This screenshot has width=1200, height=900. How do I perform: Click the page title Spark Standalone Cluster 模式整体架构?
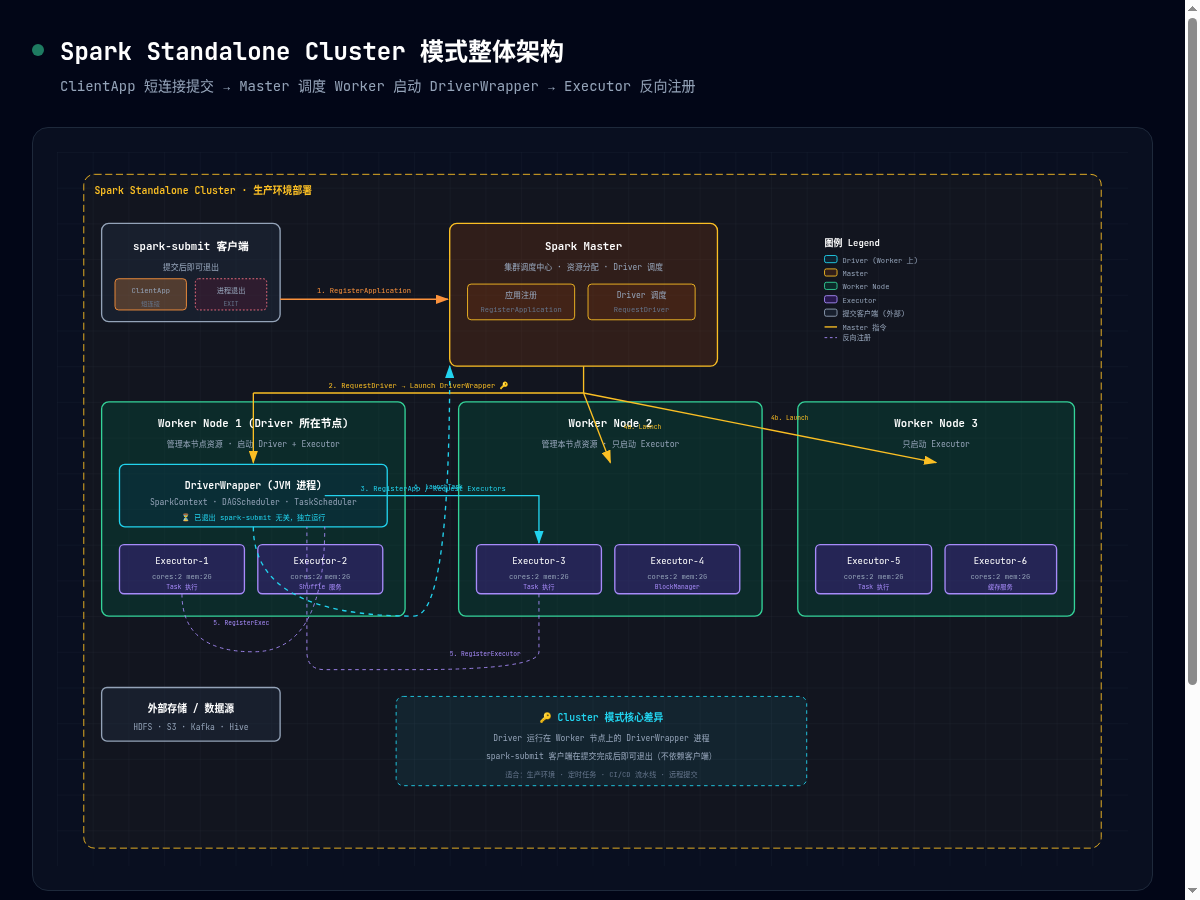point(312,52)
